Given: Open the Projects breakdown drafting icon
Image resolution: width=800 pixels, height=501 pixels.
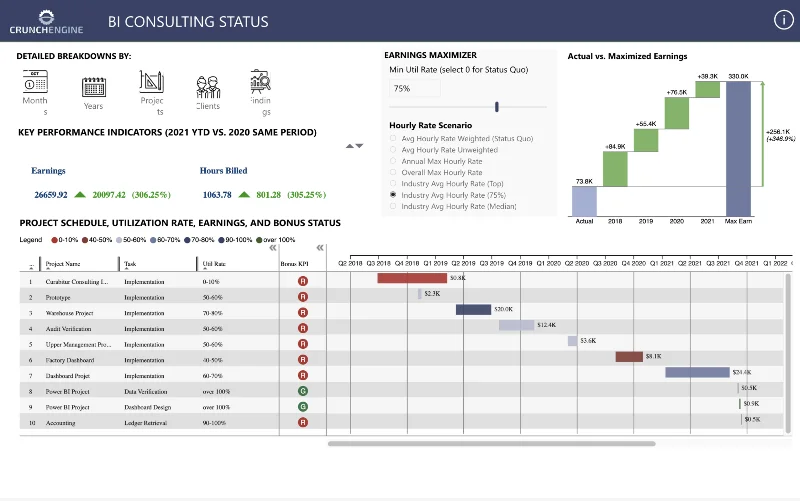Looking at the screenshot, I should 152,81.
